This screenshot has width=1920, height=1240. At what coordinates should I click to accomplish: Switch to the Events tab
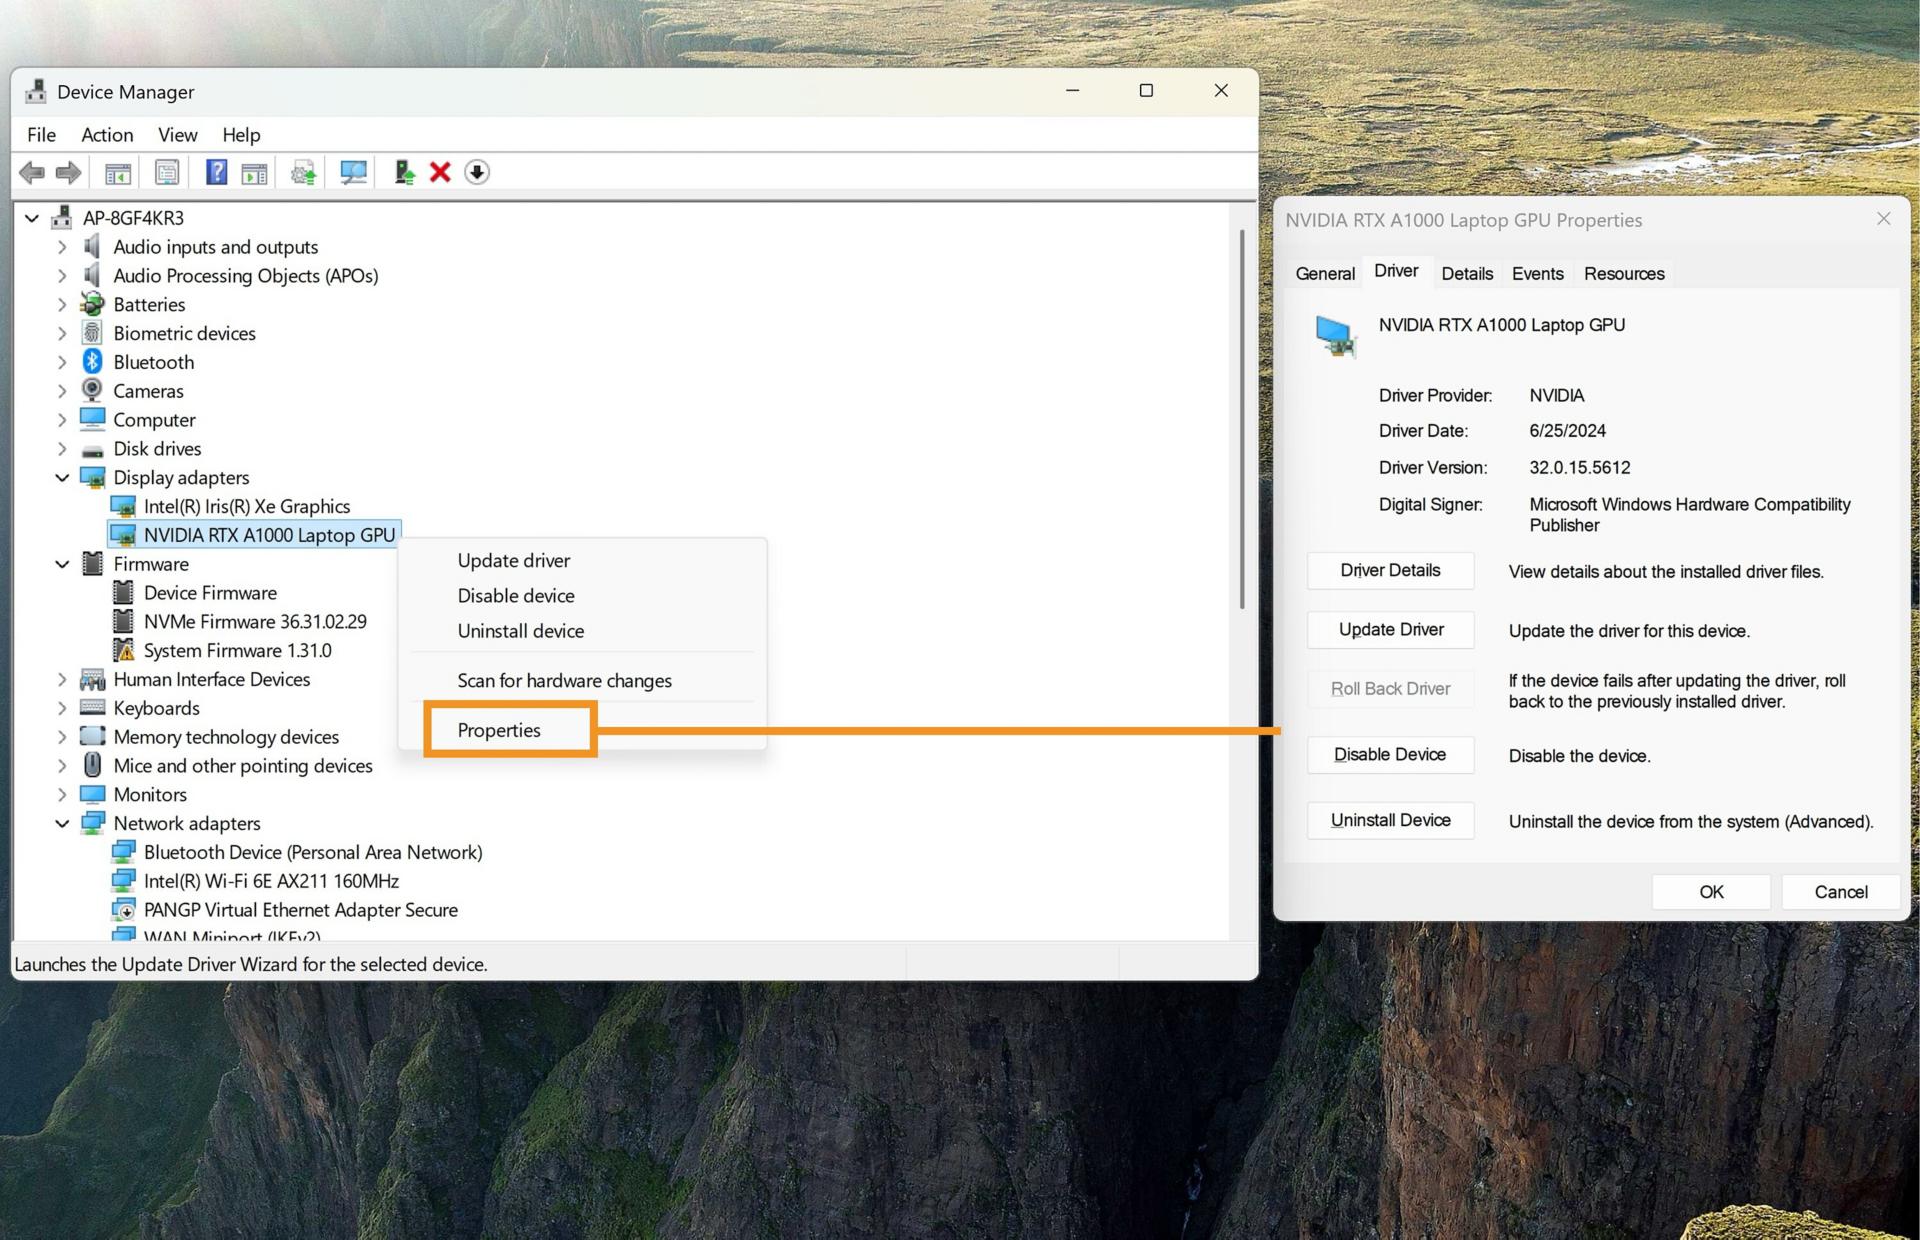[1537, 273]
